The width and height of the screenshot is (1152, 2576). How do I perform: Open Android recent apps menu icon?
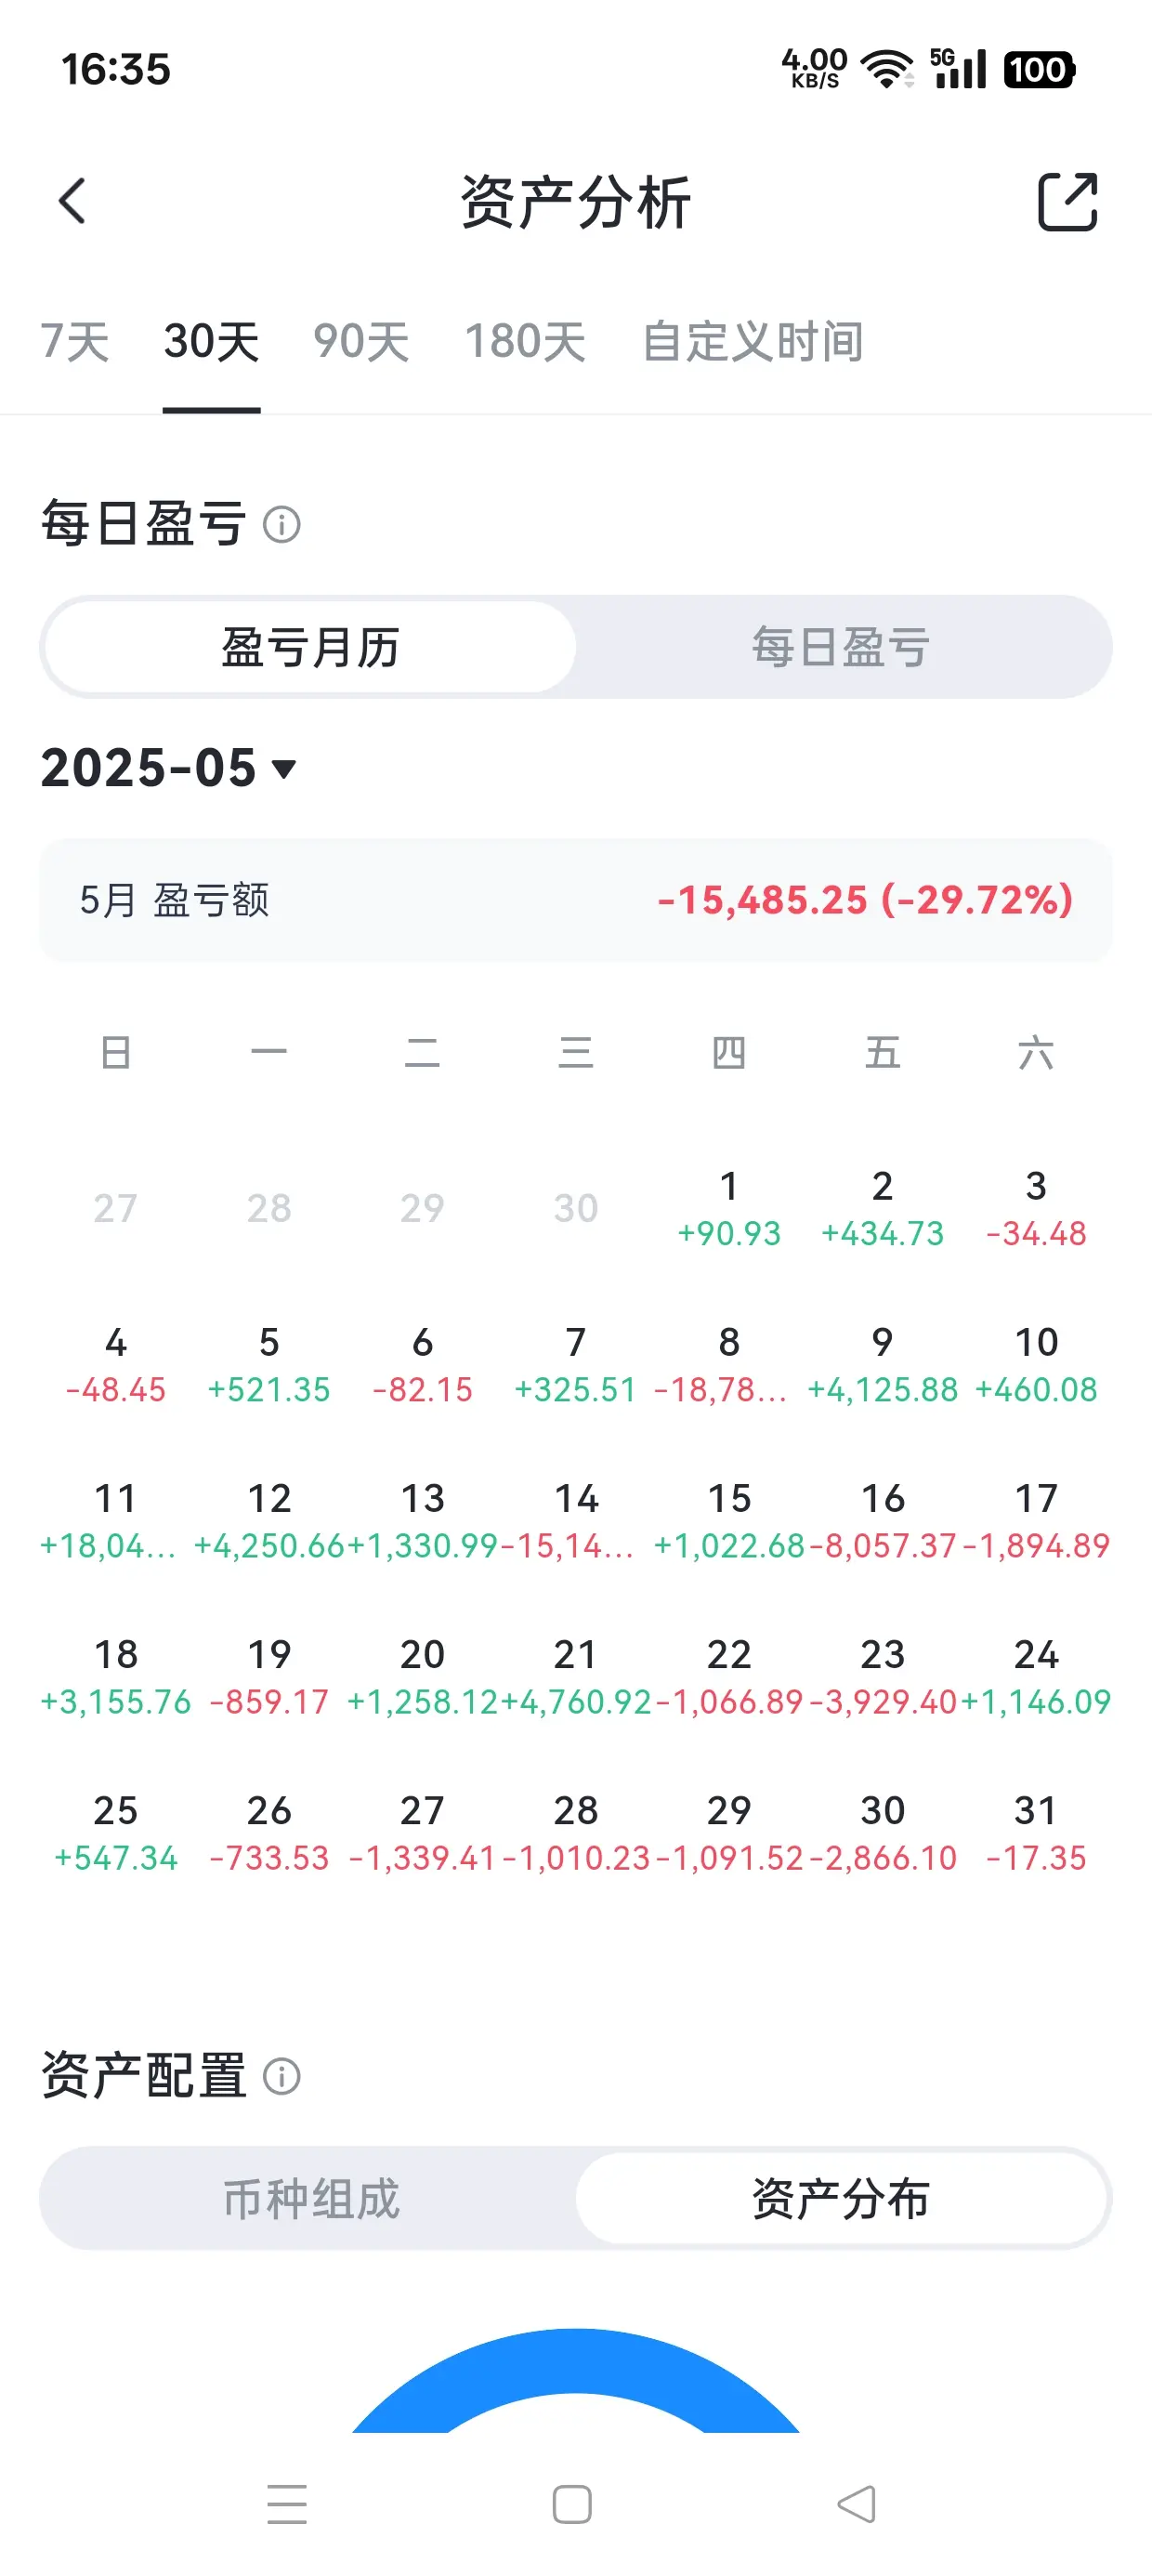click(287, 2503)
